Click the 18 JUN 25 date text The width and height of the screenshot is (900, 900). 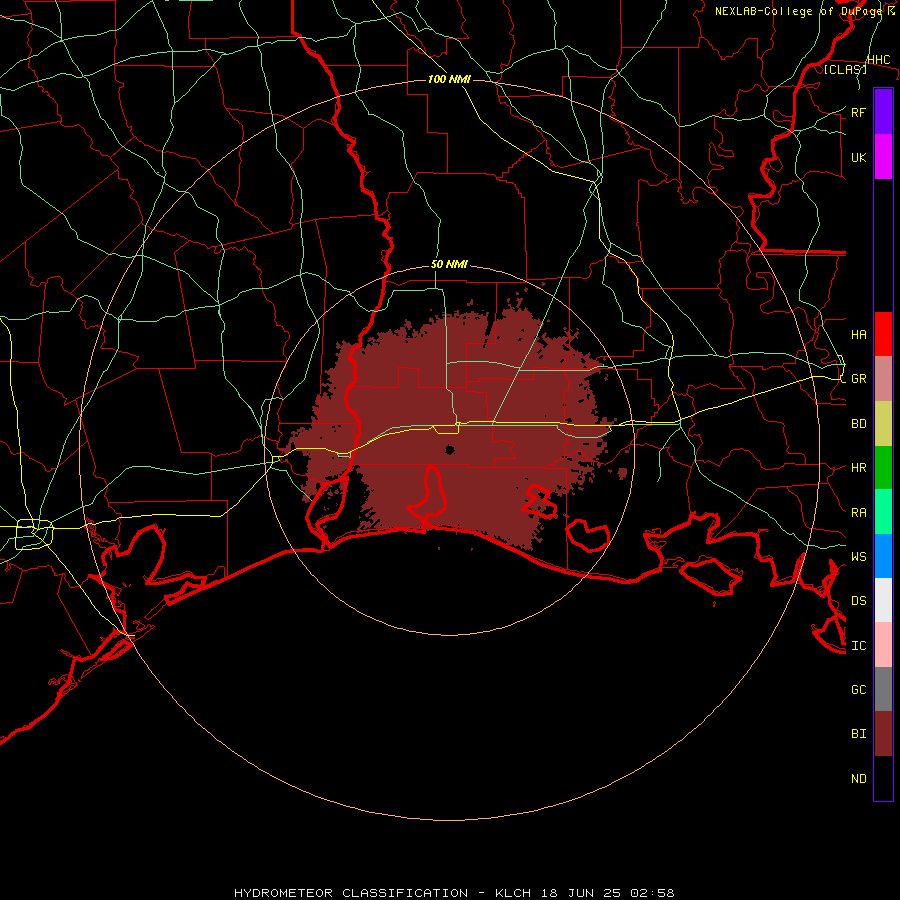[581, 893]
